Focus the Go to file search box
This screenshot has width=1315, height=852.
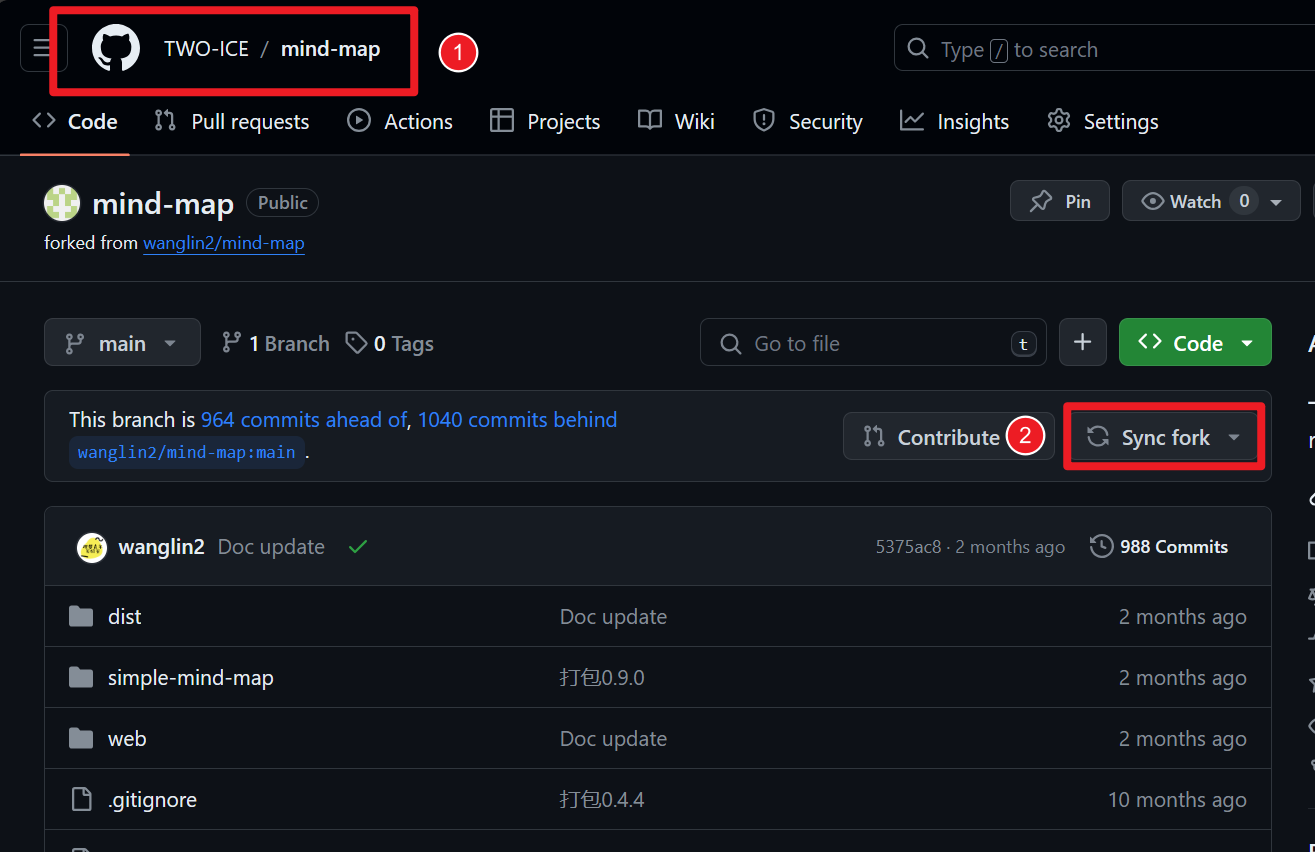tap(873, 343)
